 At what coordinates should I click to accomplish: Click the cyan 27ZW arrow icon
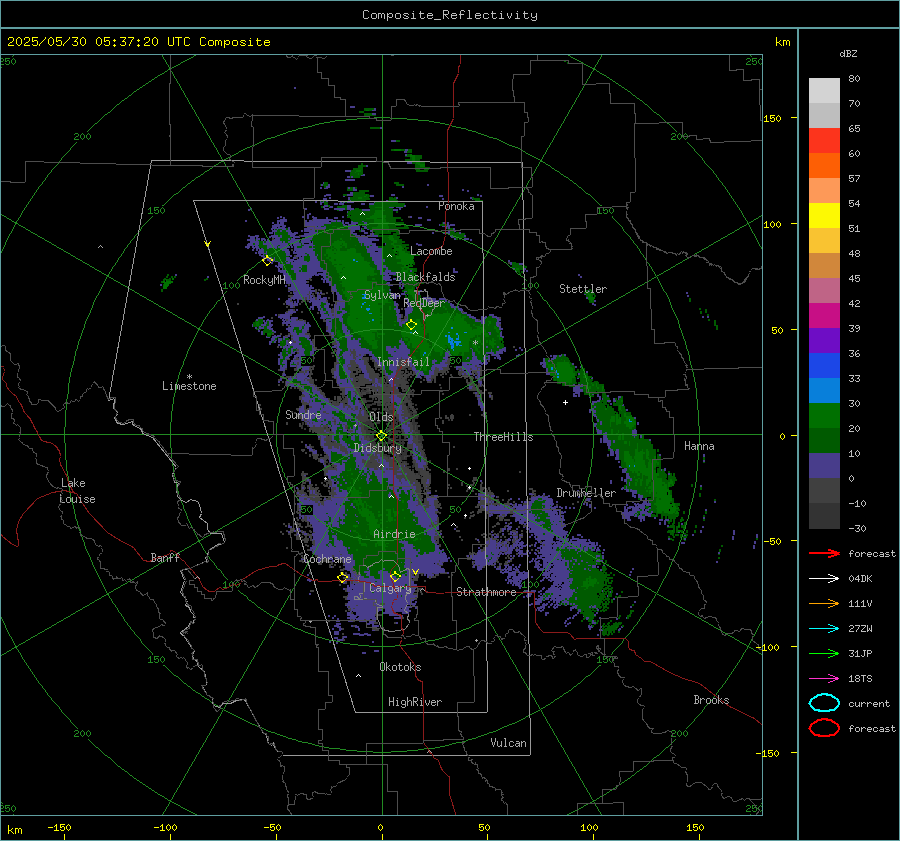click(x=824, y=629)
